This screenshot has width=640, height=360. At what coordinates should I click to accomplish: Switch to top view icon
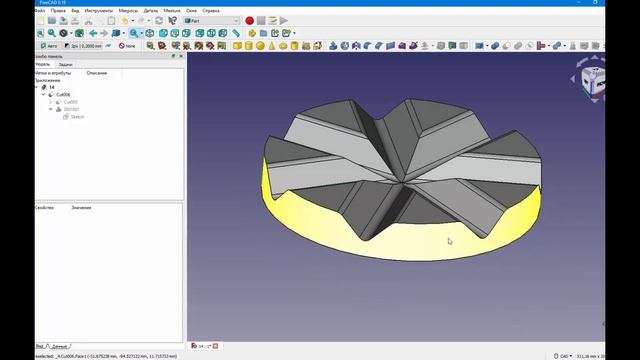coord(175,33)
